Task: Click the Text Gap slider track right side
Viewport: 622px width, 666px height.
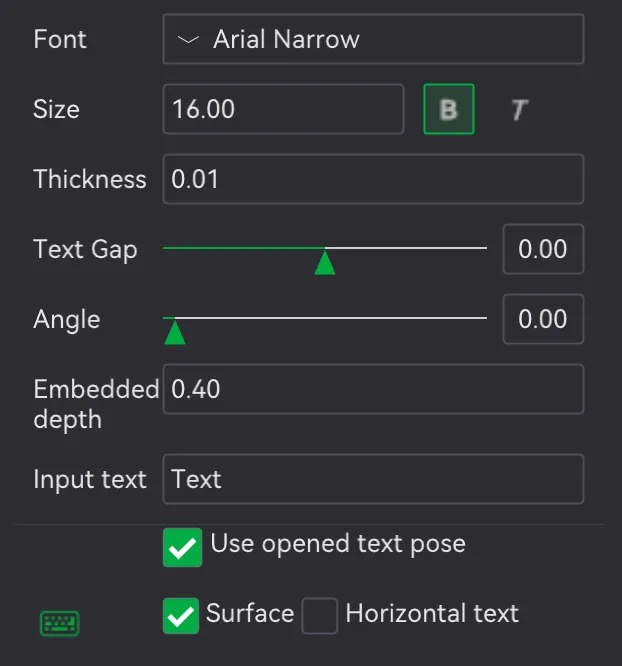Action: [x=406, y=248]
